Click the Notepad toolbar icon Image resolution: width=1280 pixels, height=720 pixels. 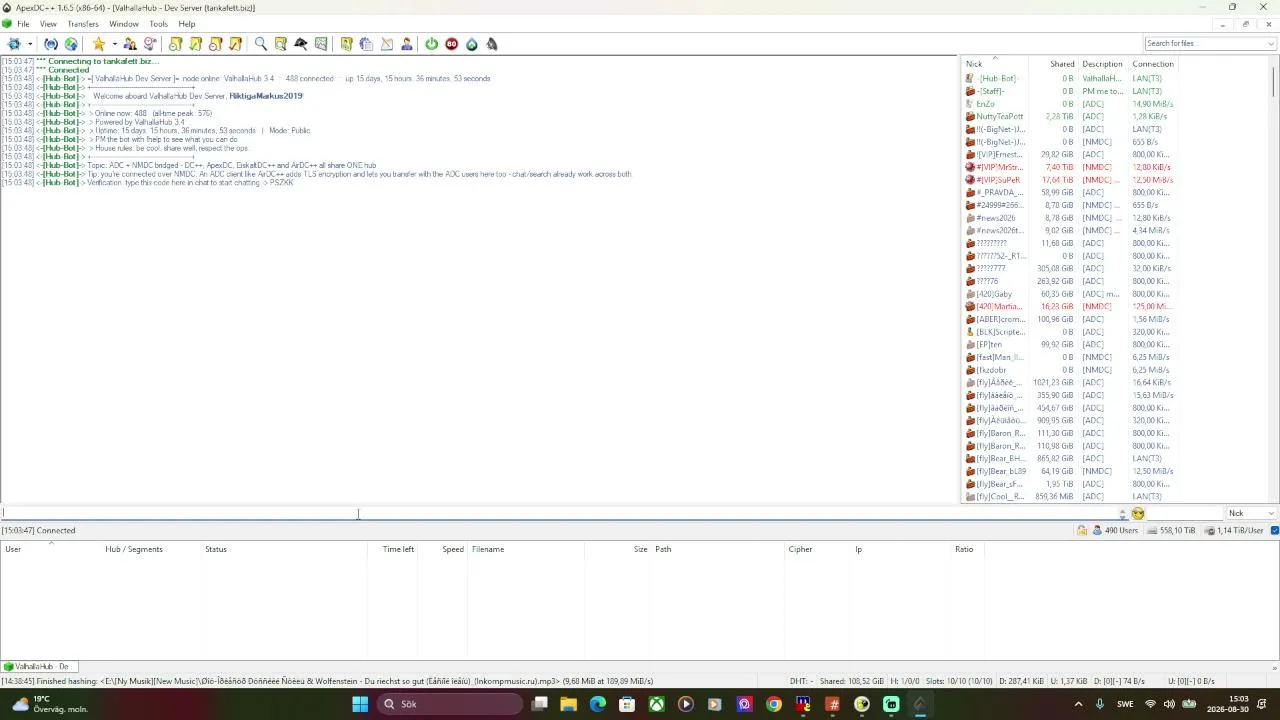(387, 44)
